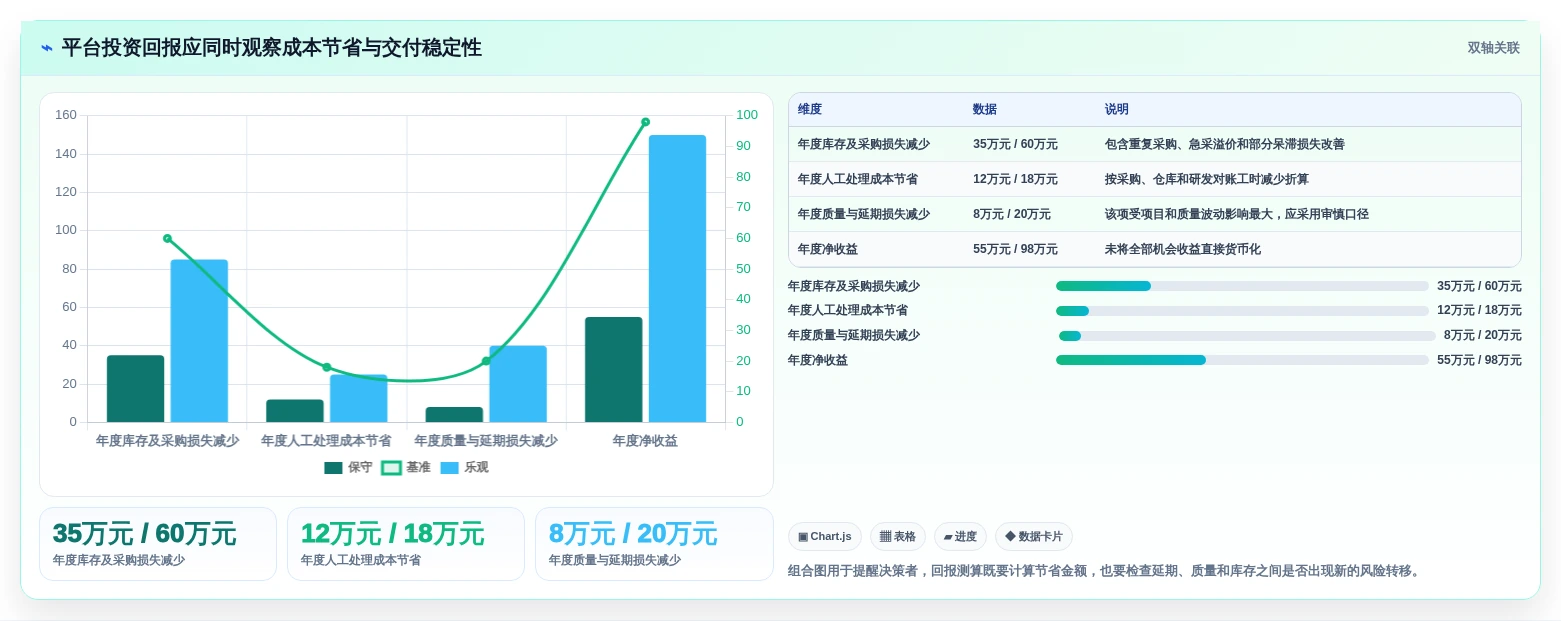Toggle the 保守 legend swatch

pos(333,467)
